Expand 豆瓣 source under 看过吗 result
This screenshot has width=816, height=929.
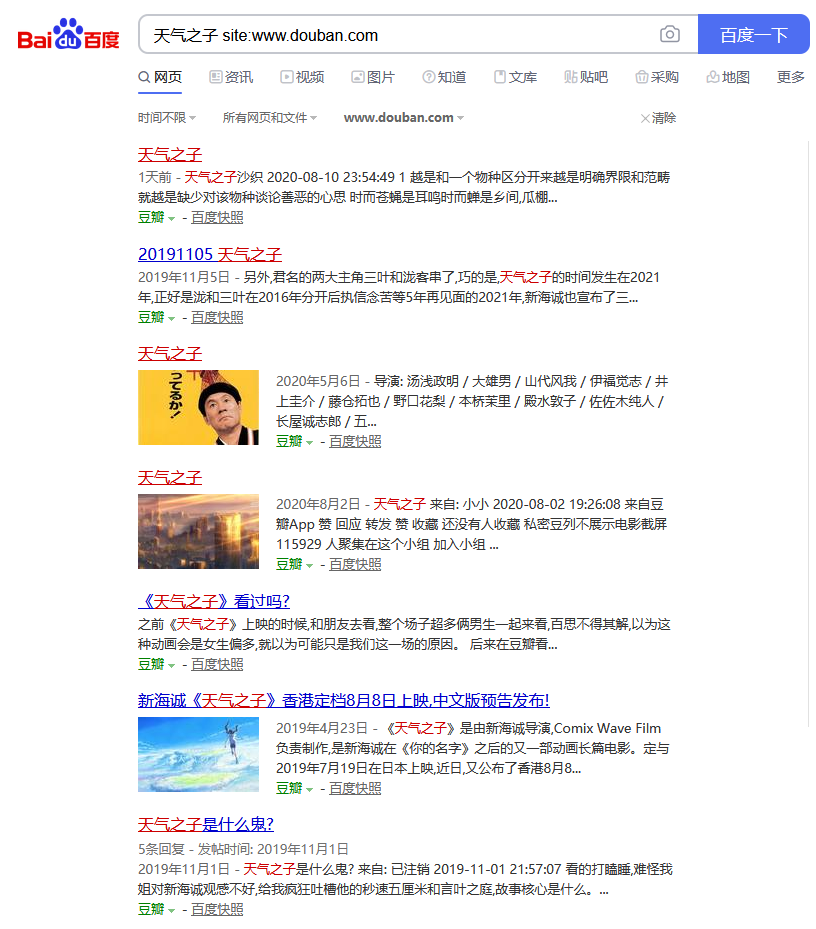[x=156, y=665]
